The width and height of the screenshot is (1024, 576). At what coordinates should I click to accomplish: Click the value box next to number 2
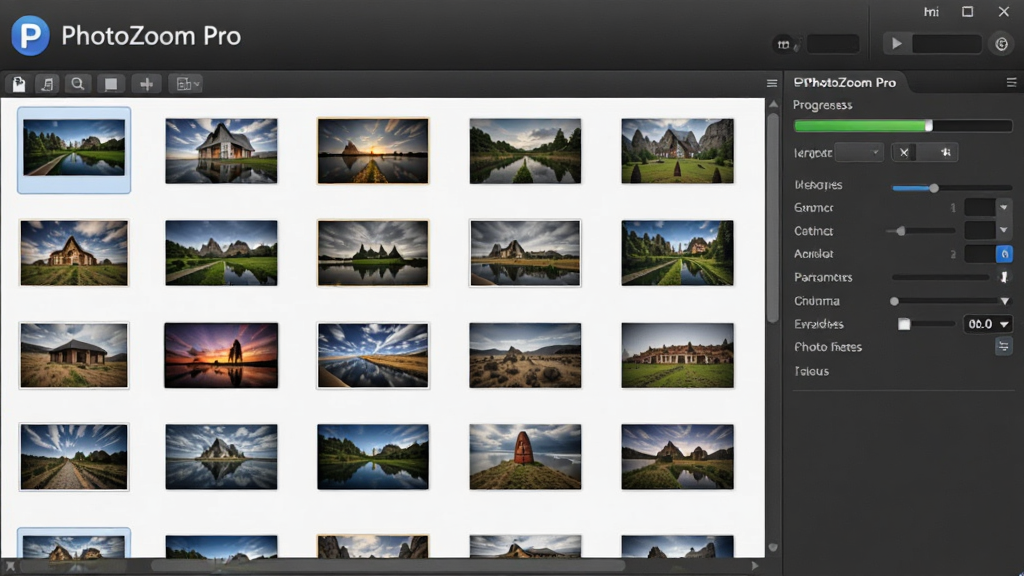980,253
